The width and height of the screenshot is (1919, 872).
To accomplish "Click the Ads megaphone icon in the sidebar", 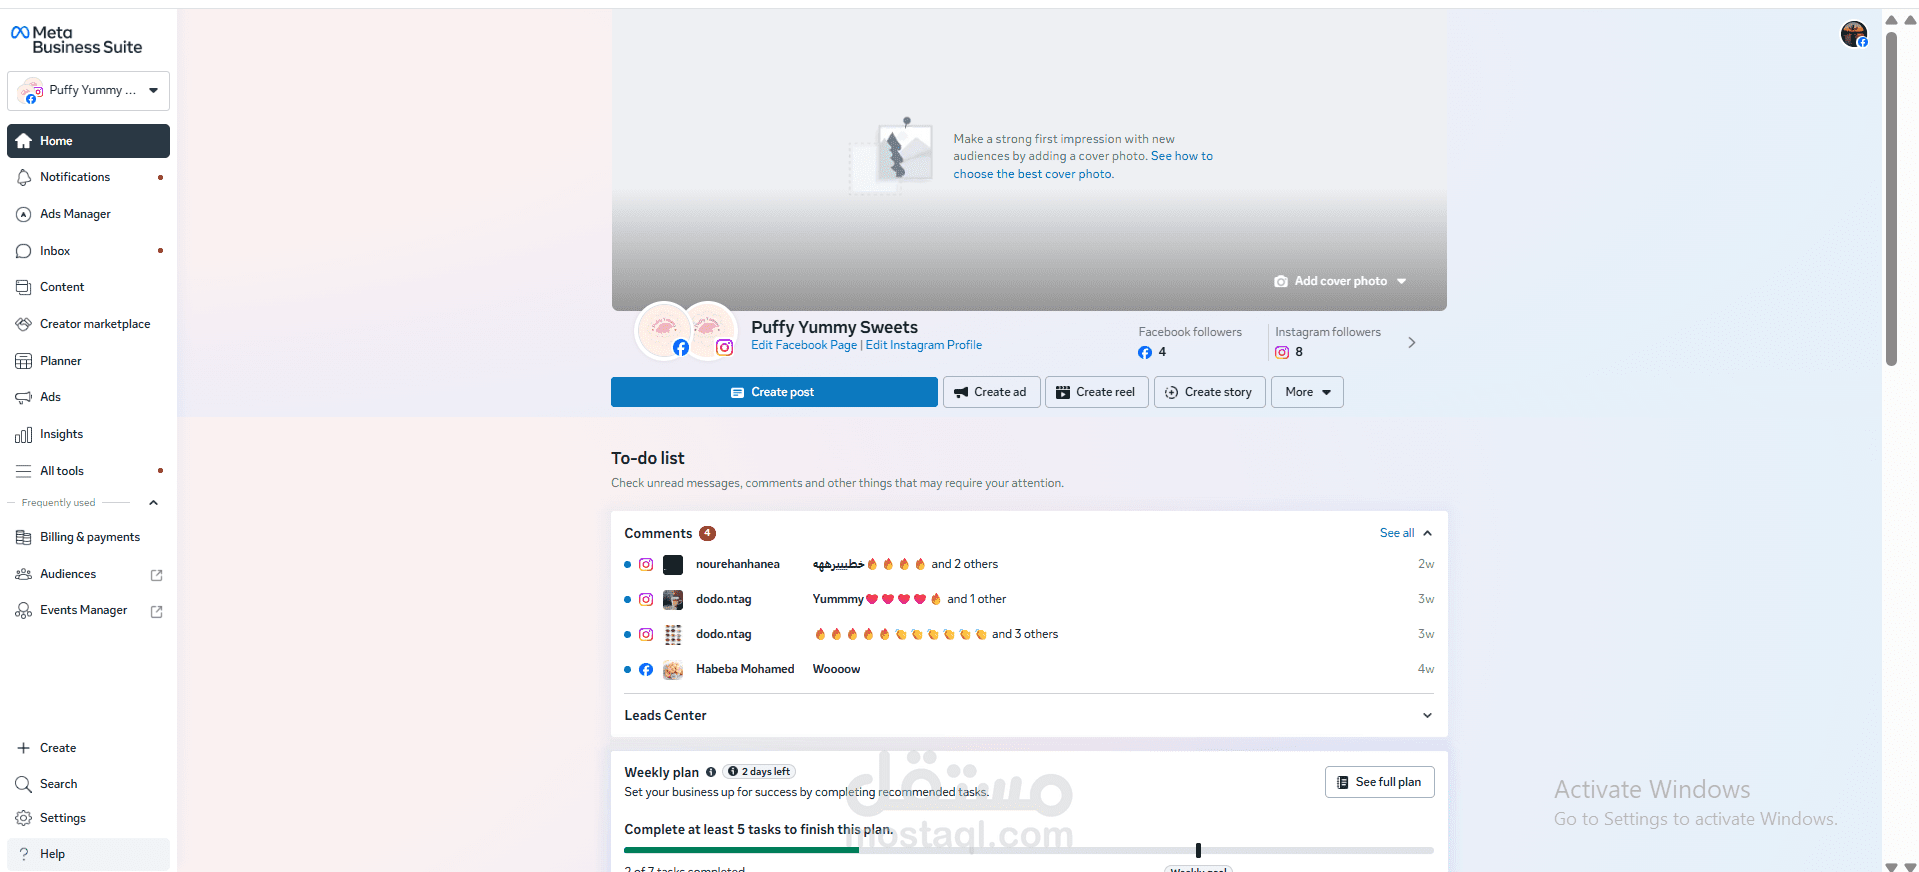I will coord(24,397).
